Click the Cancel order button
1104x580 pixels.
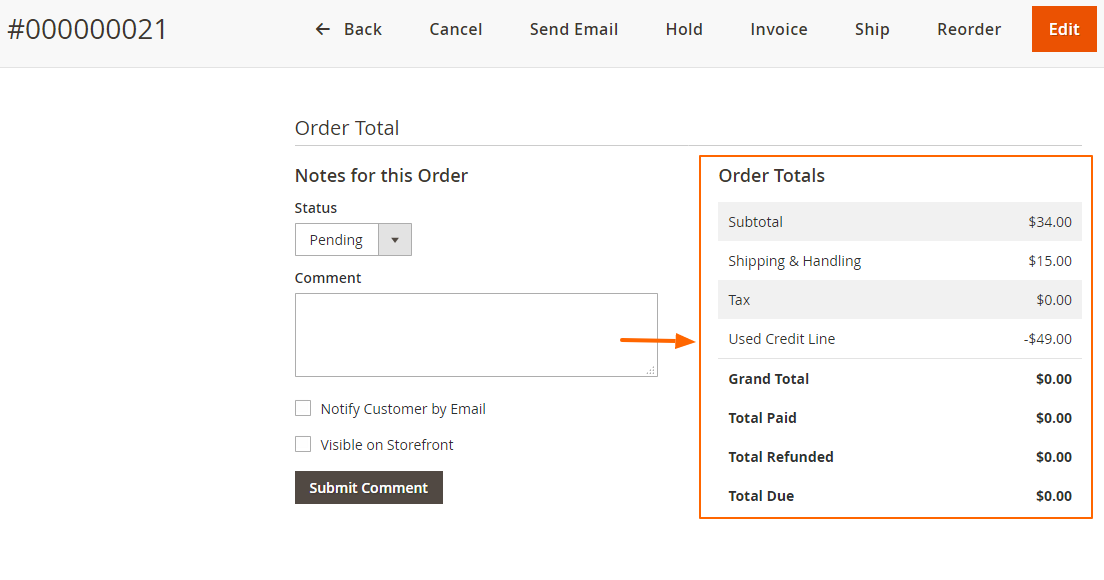(456, 30)
